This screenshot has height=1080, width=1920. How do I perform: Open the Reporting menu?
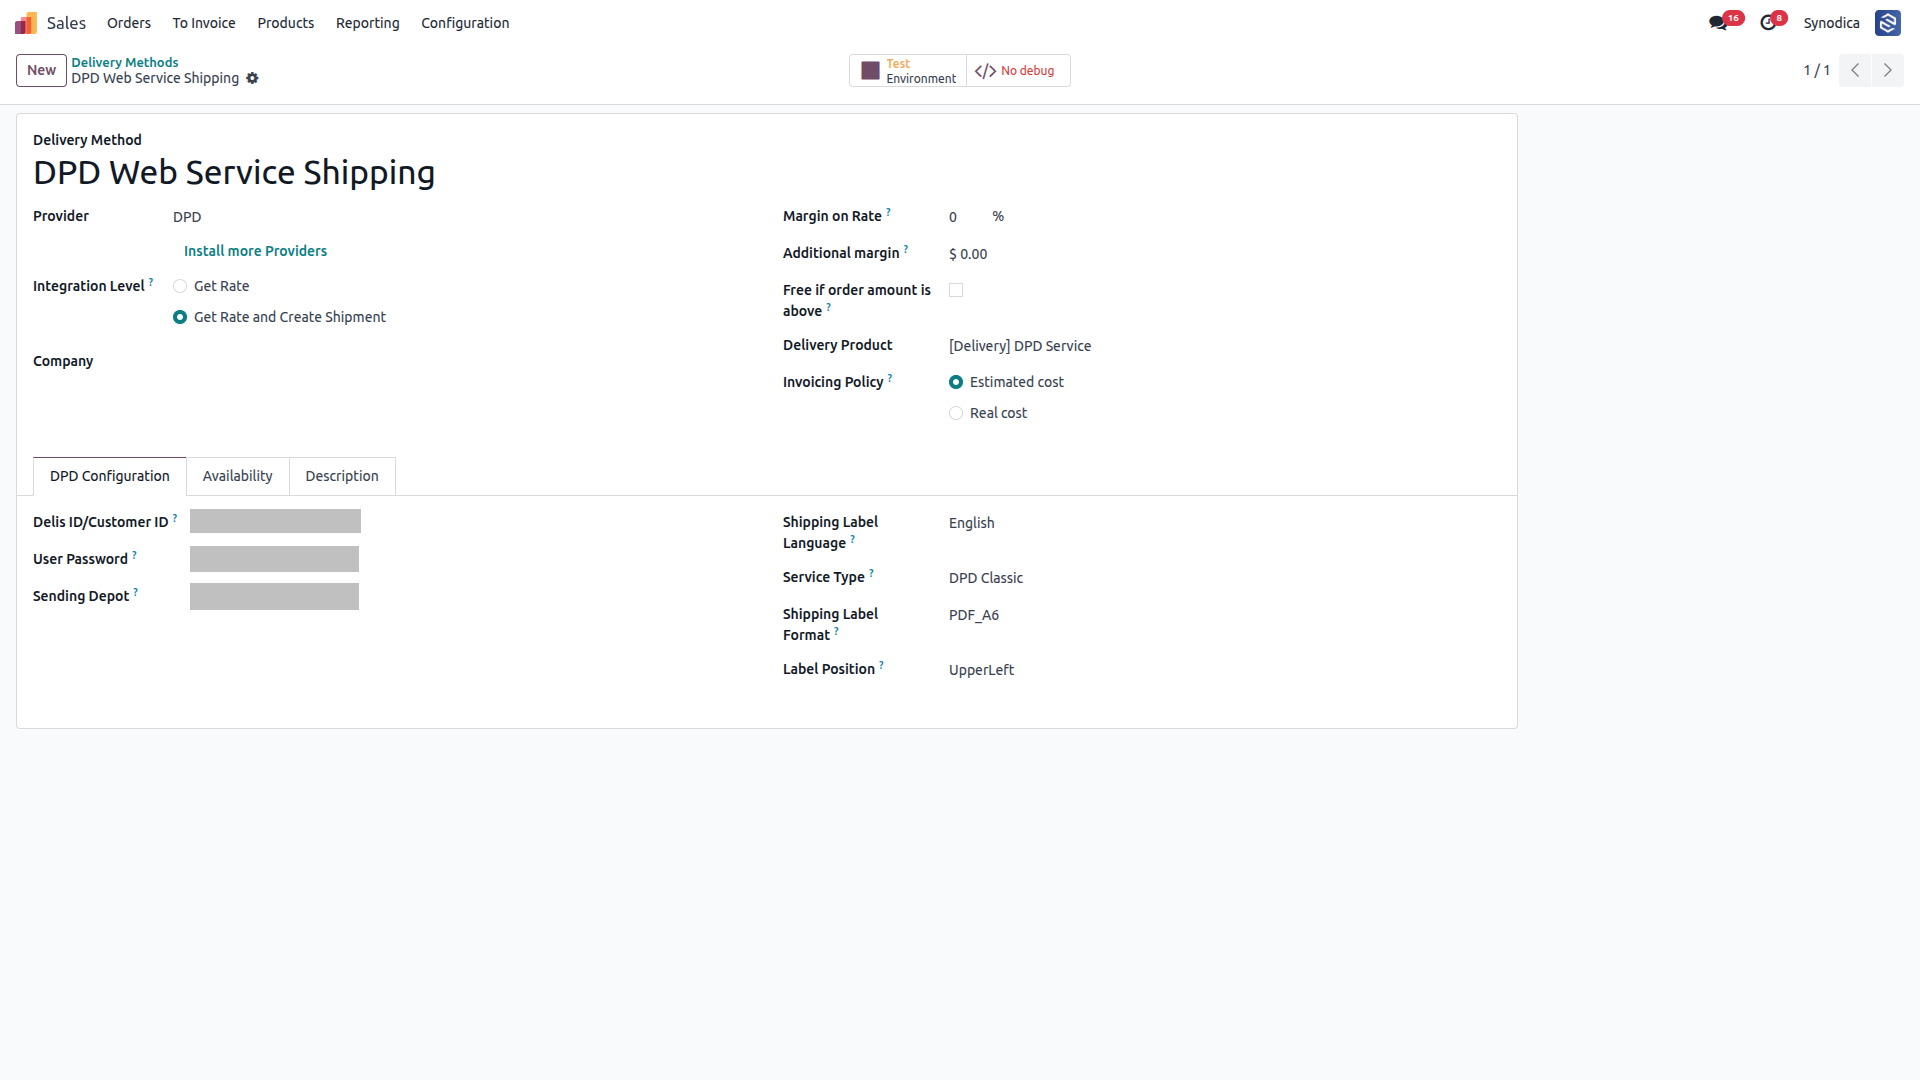367,23
